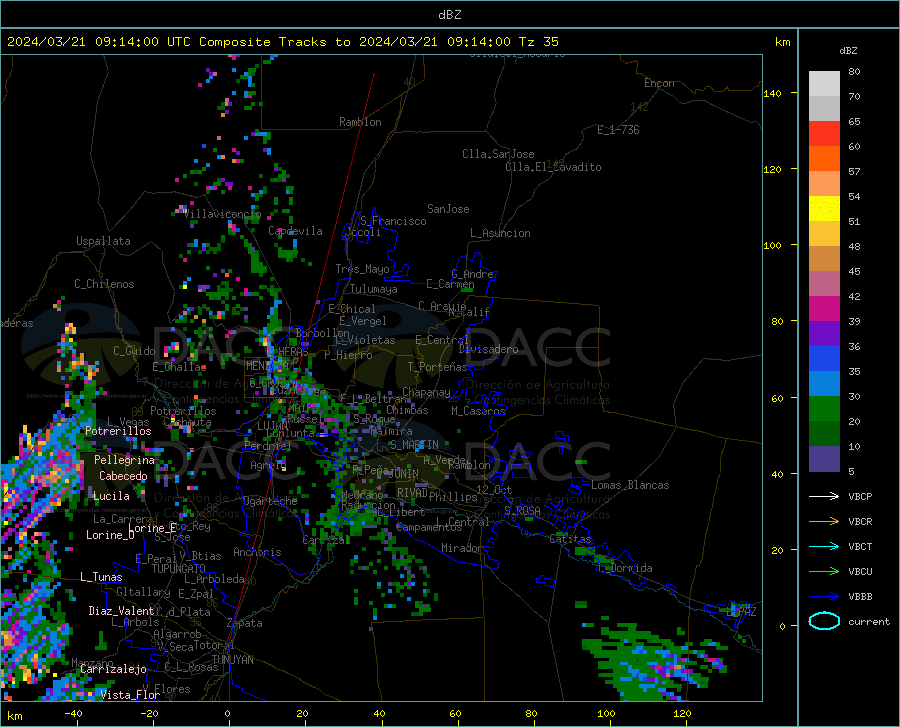Click the S_MARTIN map label
This screenshot has height=727, width=900.
point(414,445)
